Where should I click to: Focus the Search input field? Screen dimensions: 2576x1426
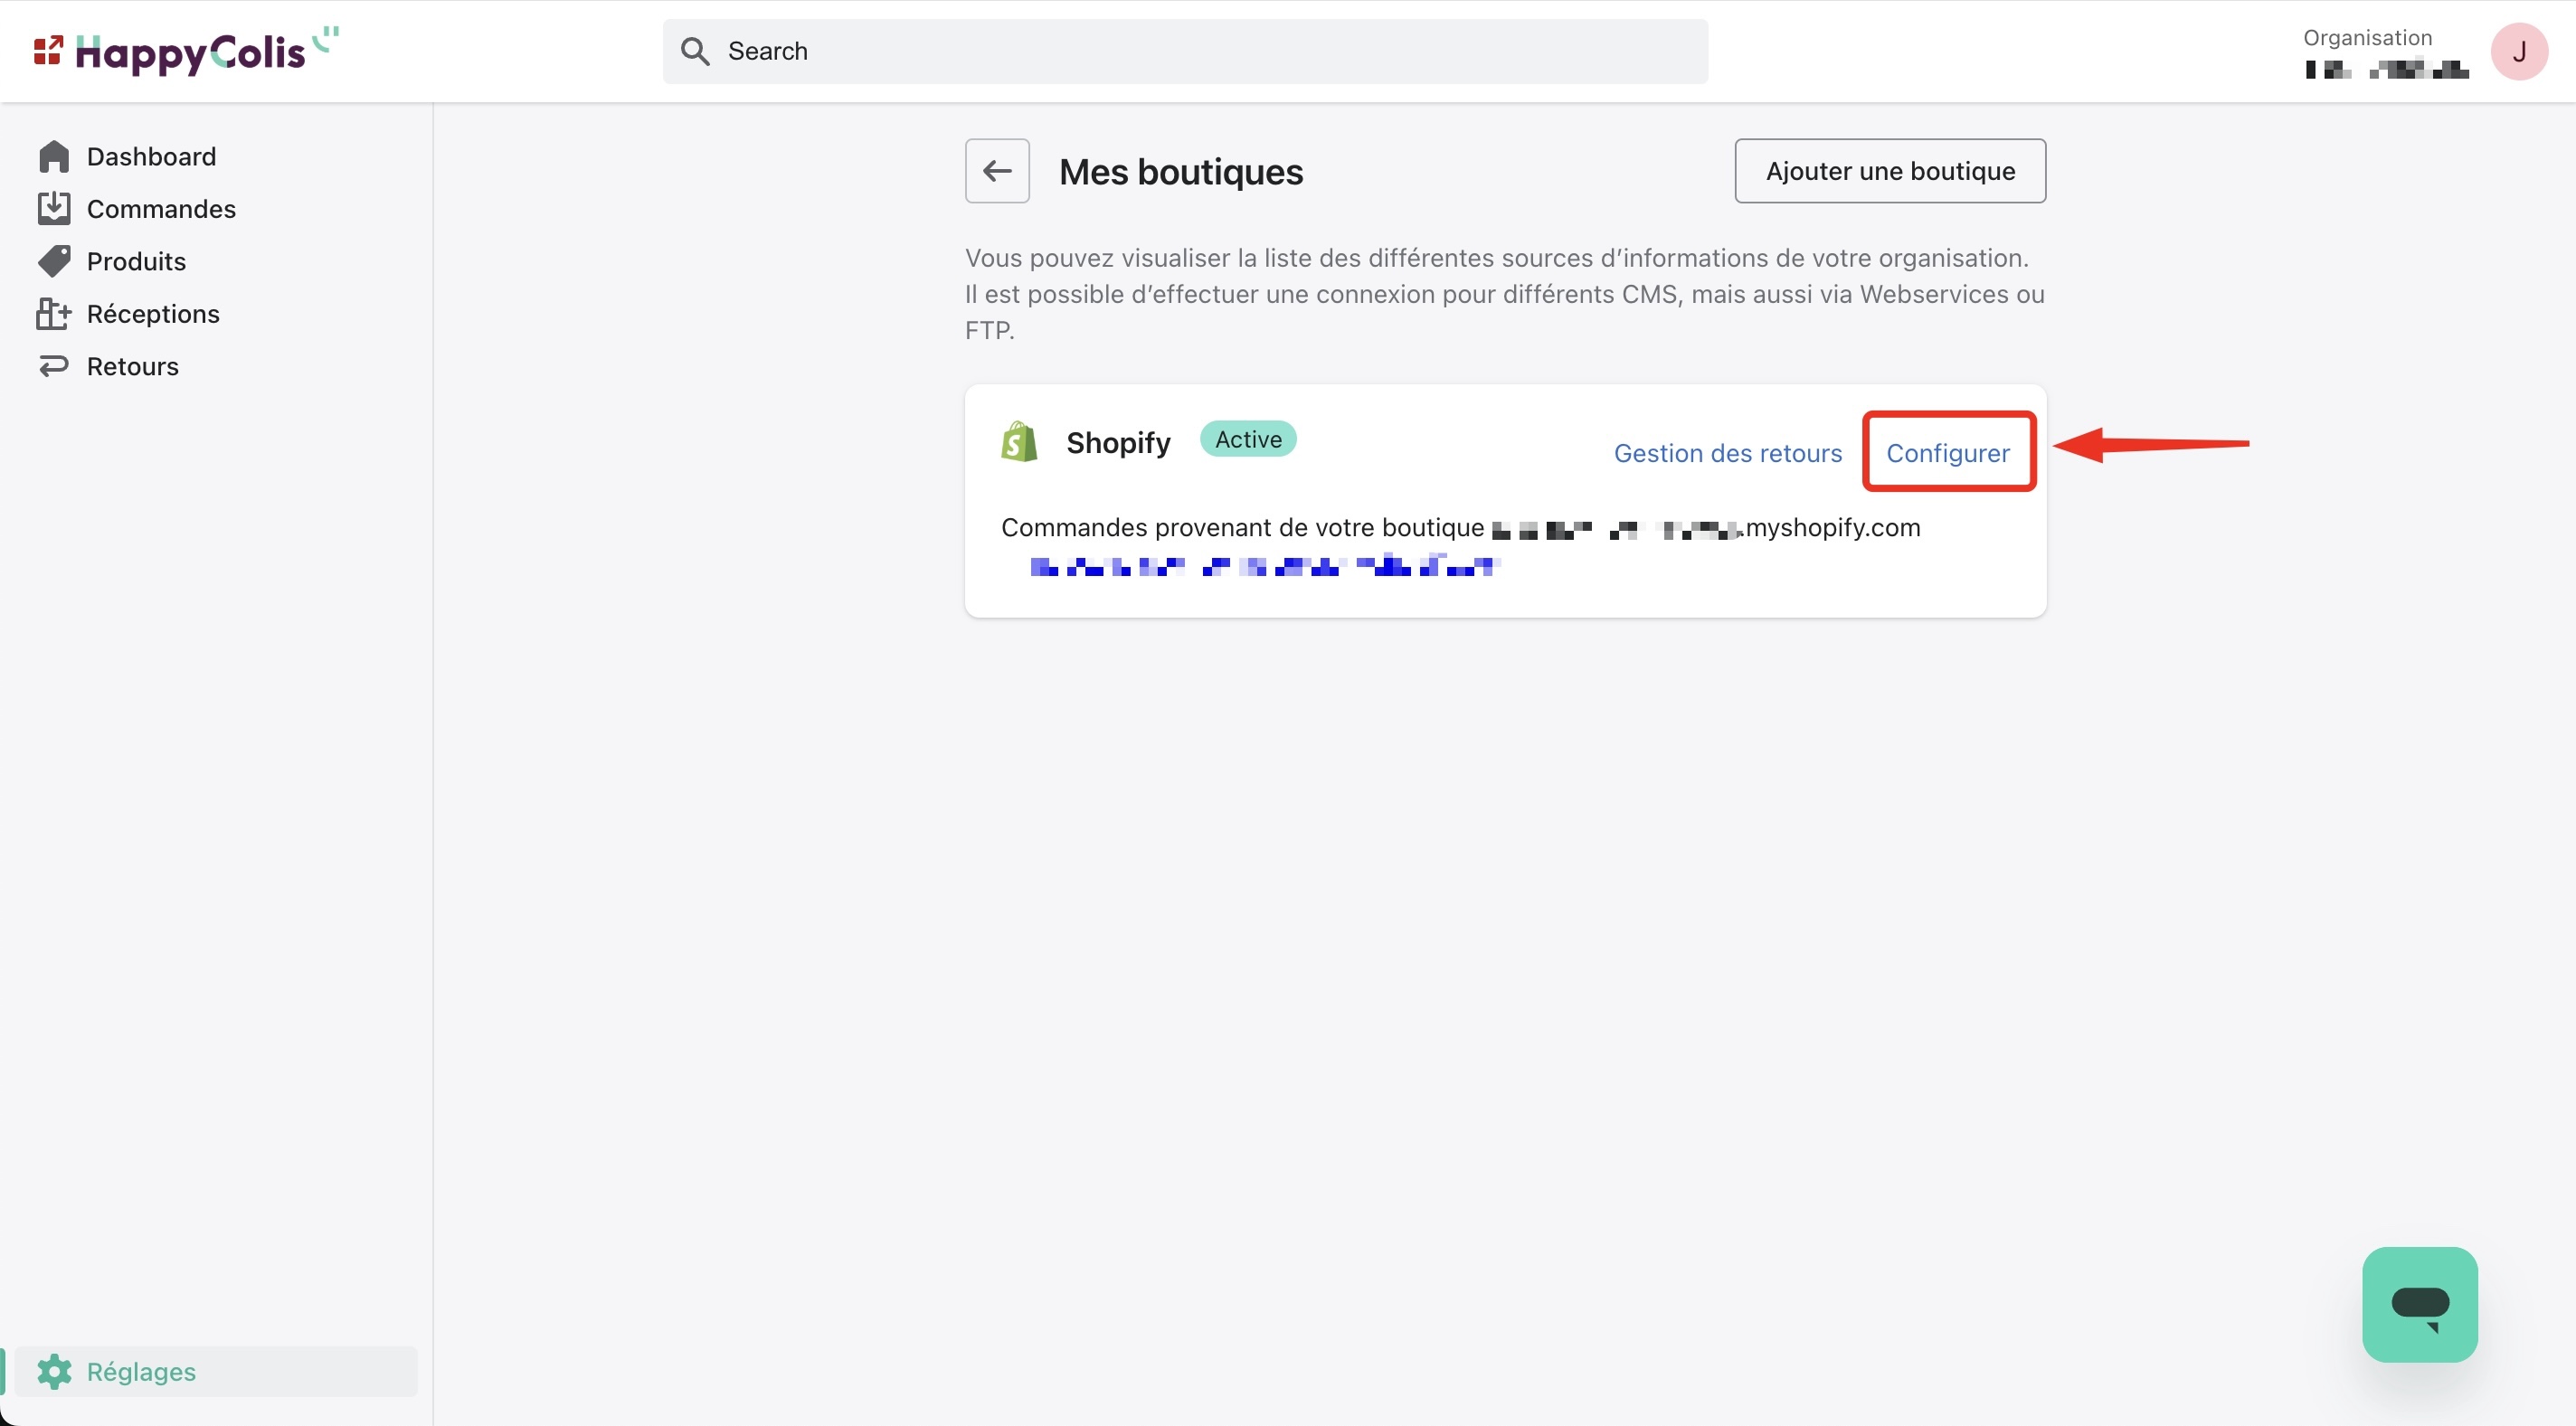(x=1200, y=51)
